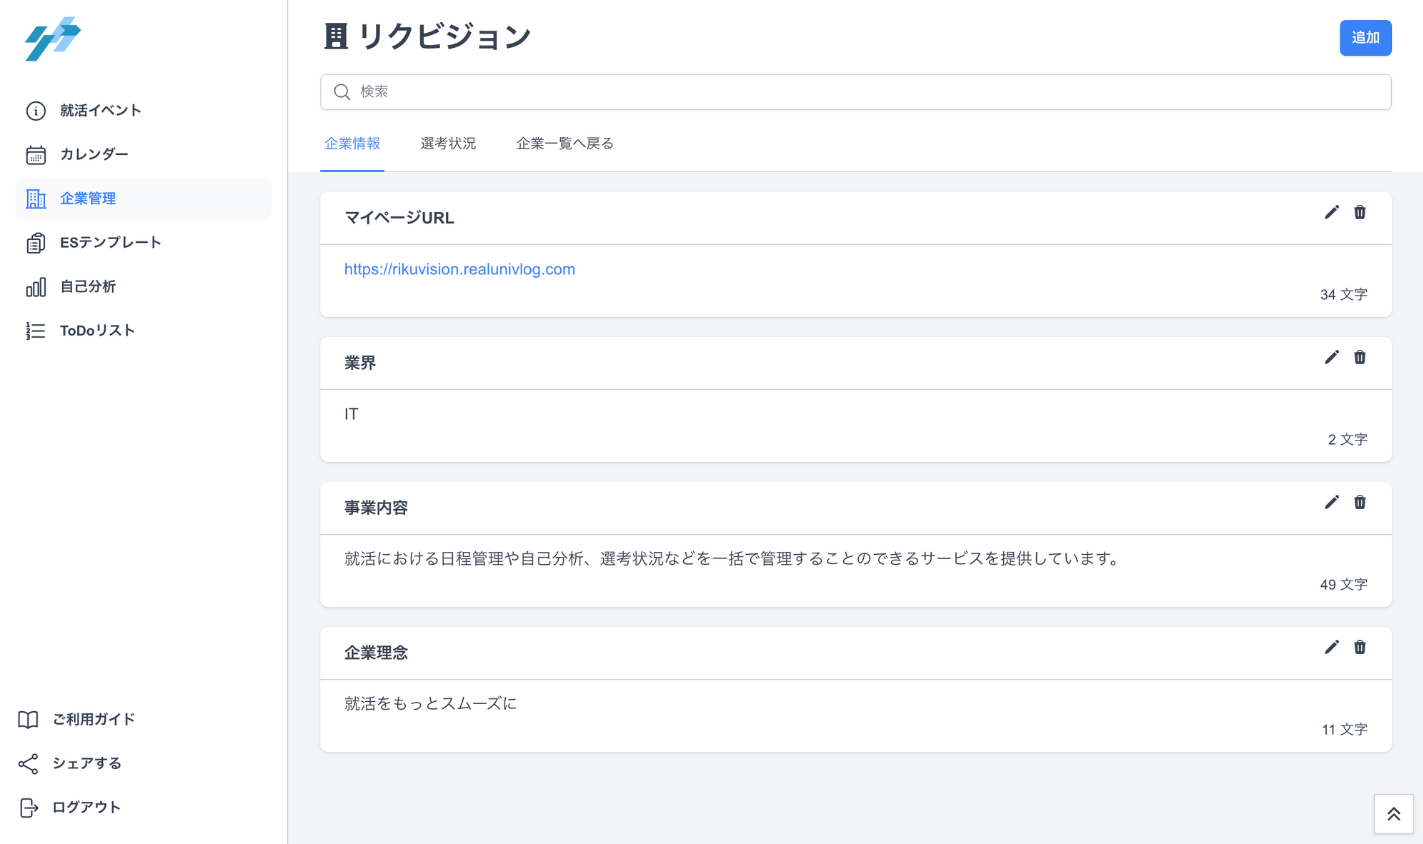Delete the 企業理念 entry via the trash icon
Viewport: 1423px width, 844px height.
tap(1360, 647)
